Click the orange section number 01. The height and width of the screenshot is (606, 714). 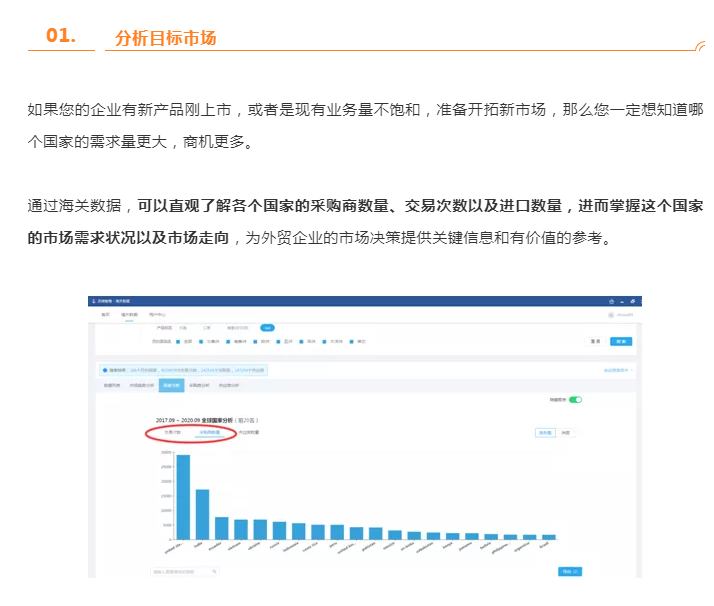(x=61, y=36)
